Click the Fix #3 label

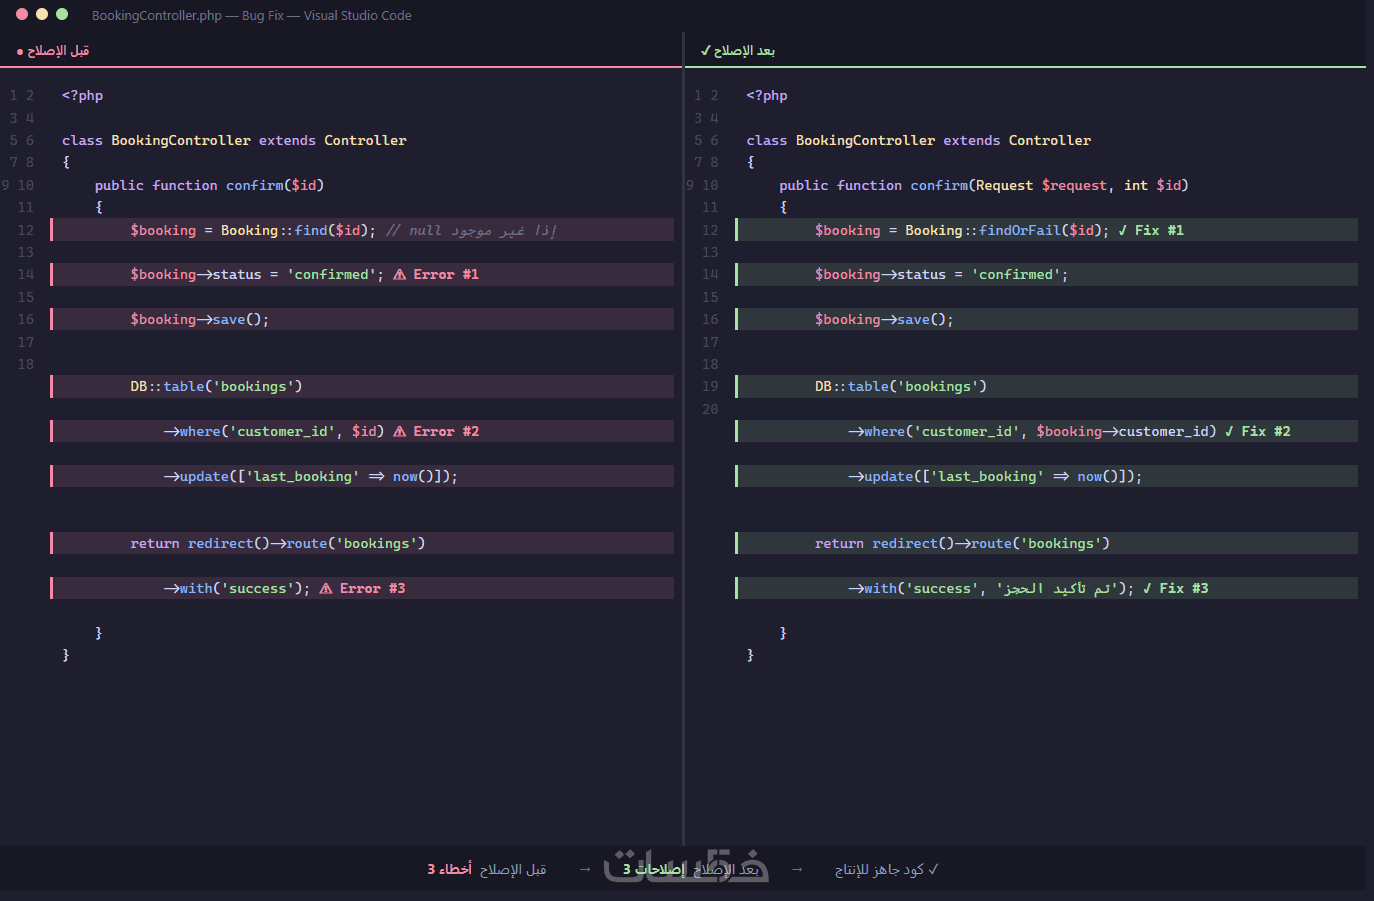pos(1184,589)
